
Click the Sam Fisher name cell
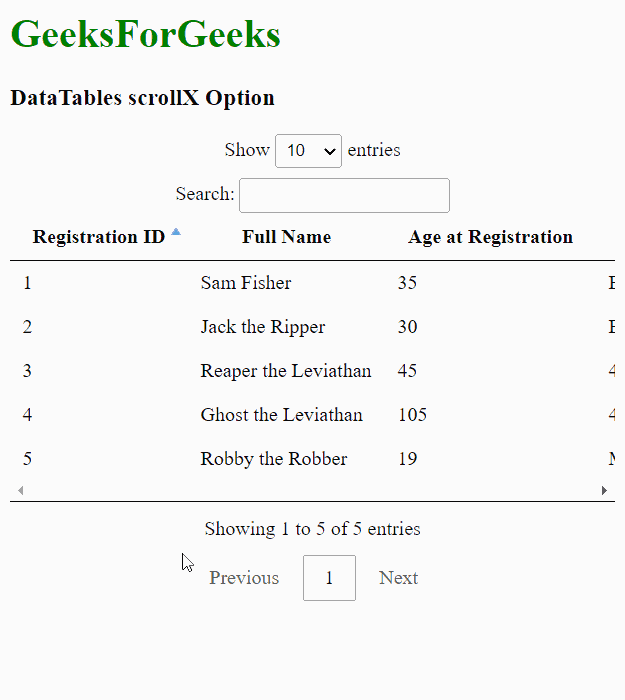[x=246, y=283]
